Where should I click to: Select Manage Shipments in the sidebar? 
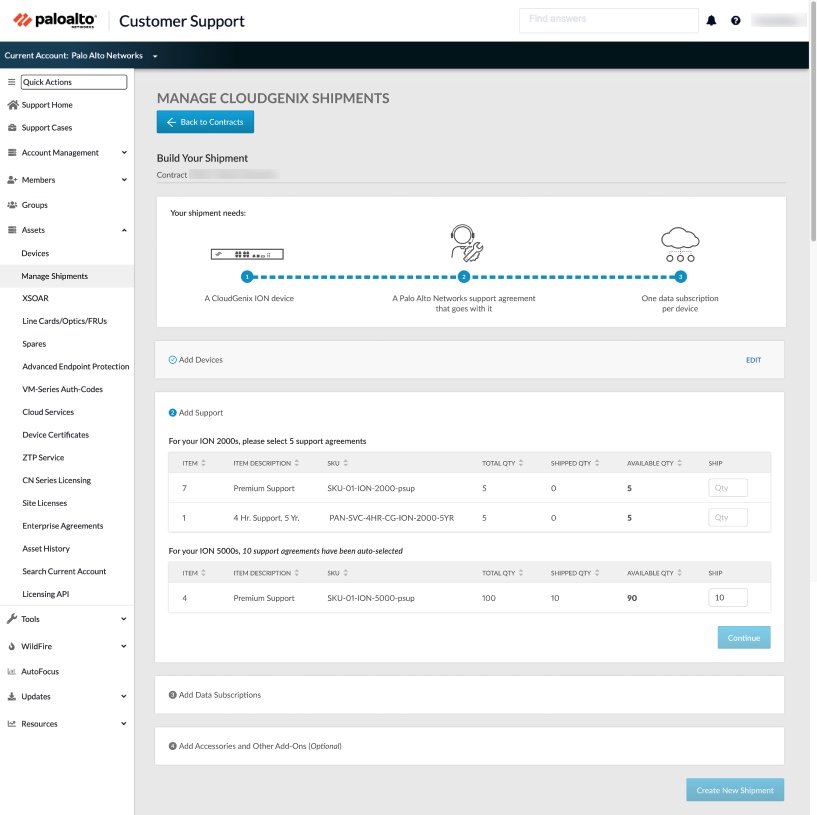pos(55,276)
